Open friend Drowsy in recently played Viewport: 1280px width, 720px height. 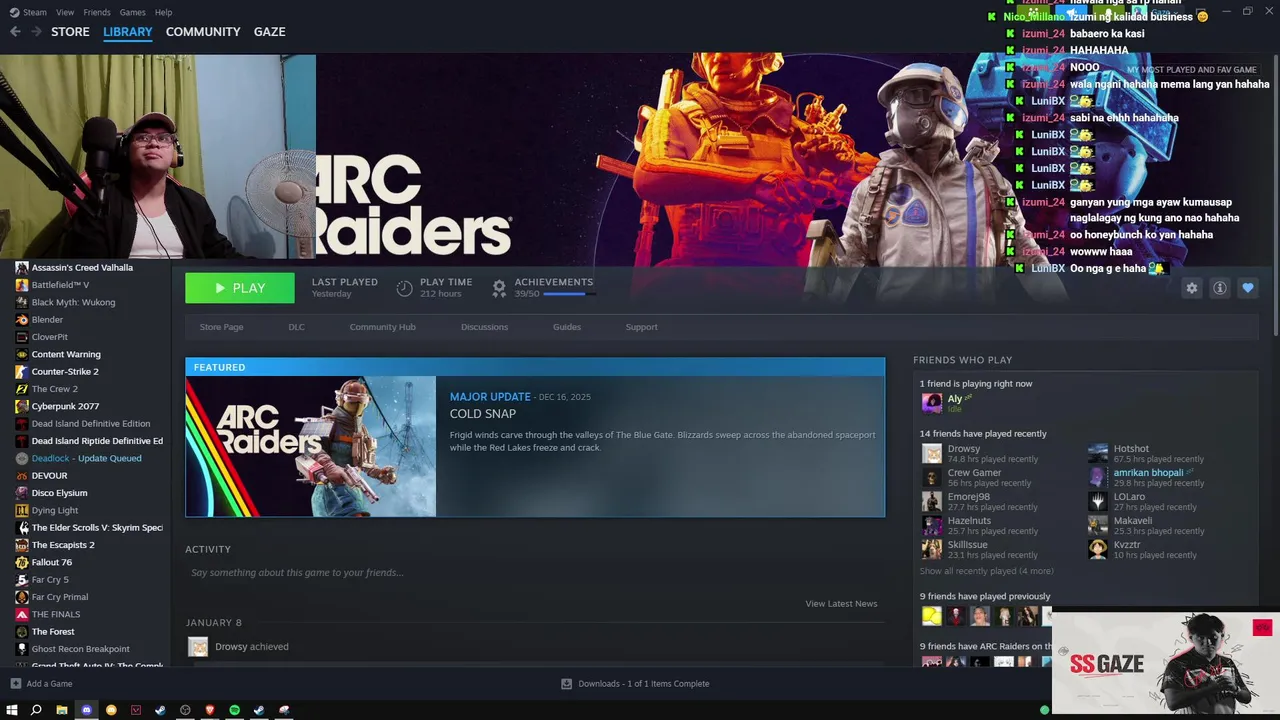[964, 449]
